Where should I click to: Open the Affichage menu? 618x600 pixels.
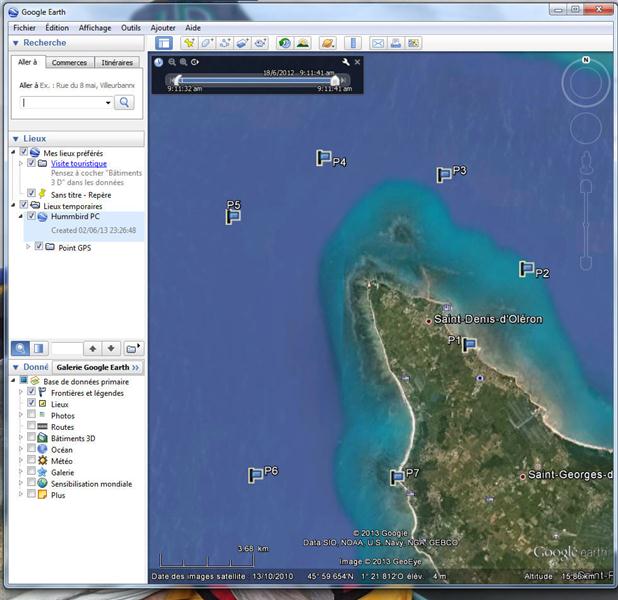coord(95,28)
